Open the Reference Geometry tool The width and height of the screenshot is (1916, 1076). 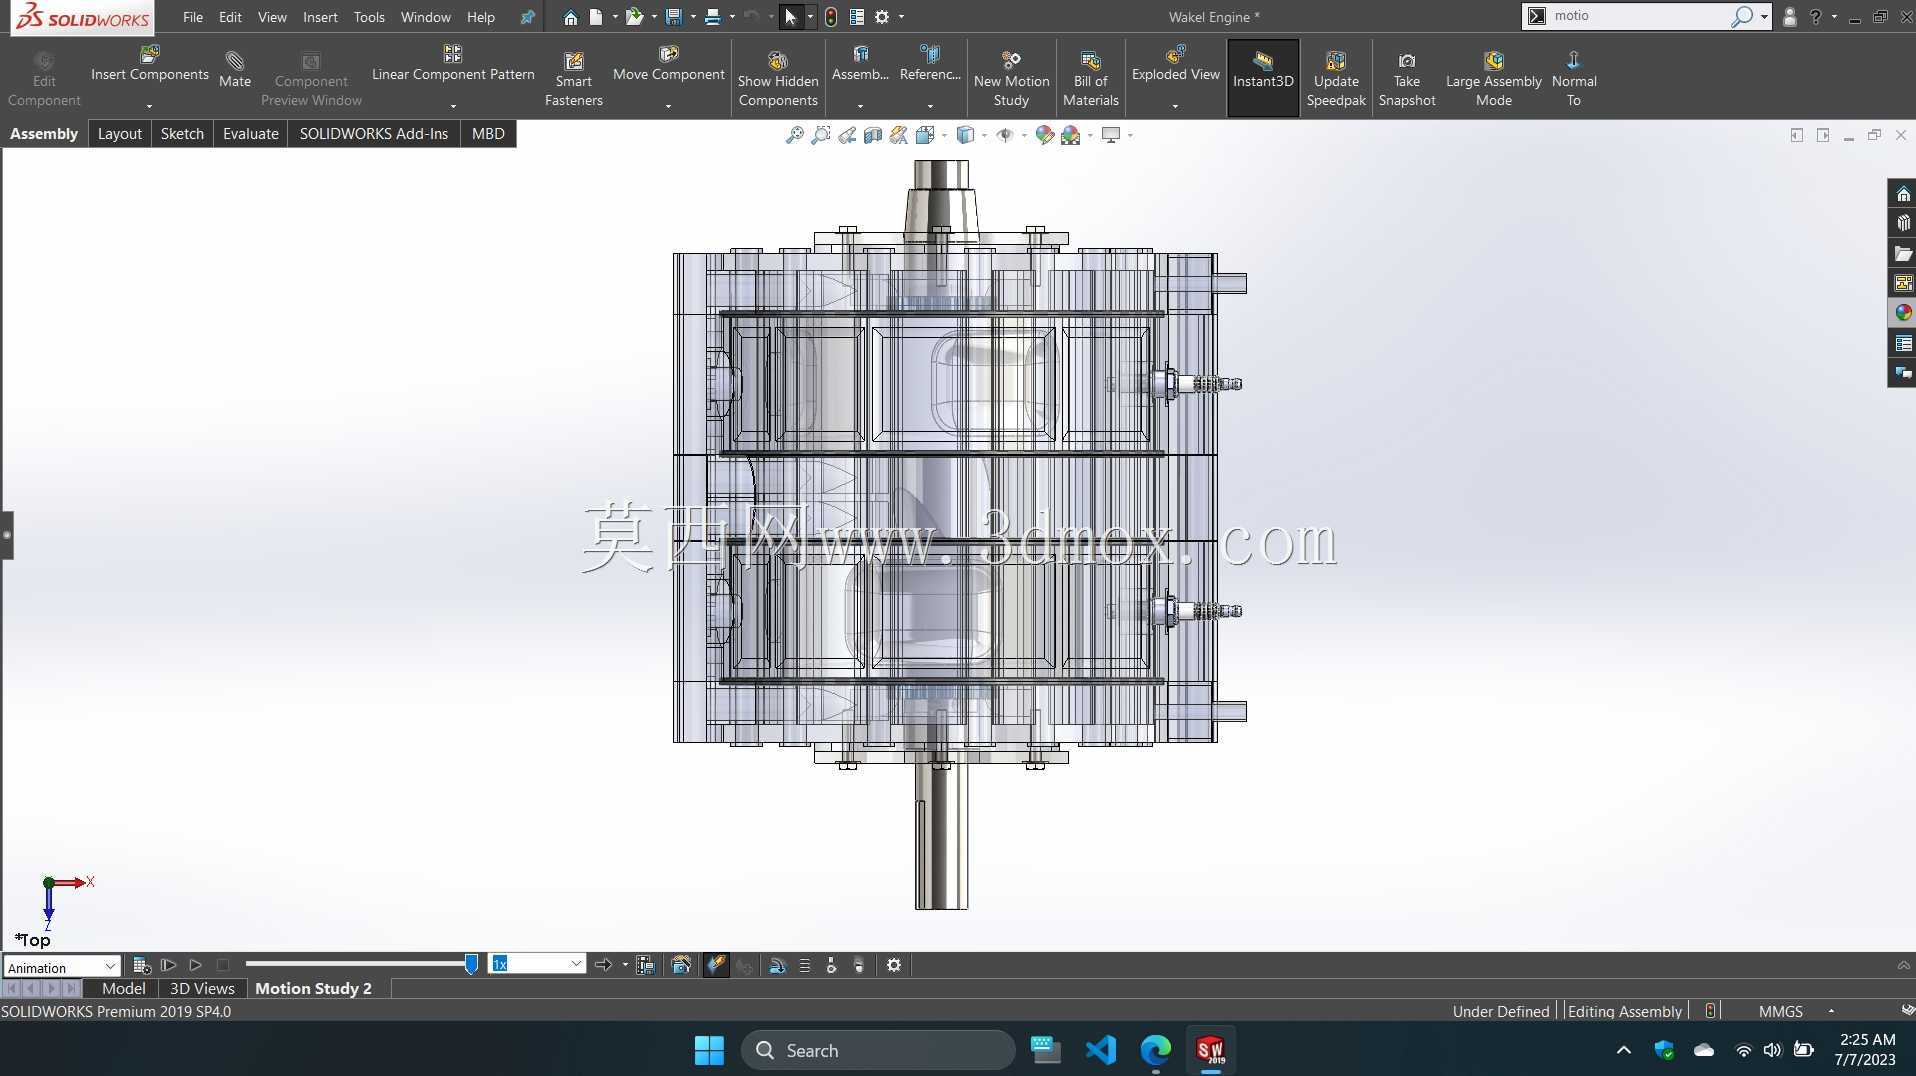pyautogui.click(x=930, y=64)
